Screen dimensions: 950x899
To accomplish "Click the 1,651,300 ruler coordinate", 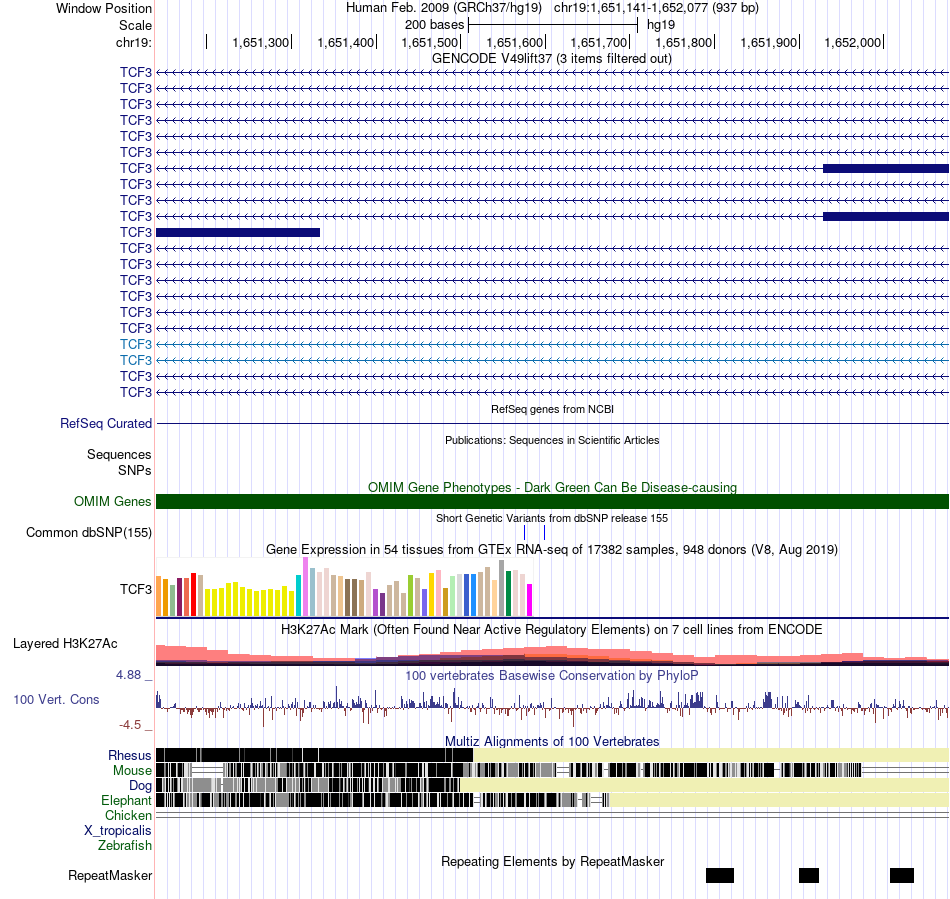I will click(x=261, y=42).
